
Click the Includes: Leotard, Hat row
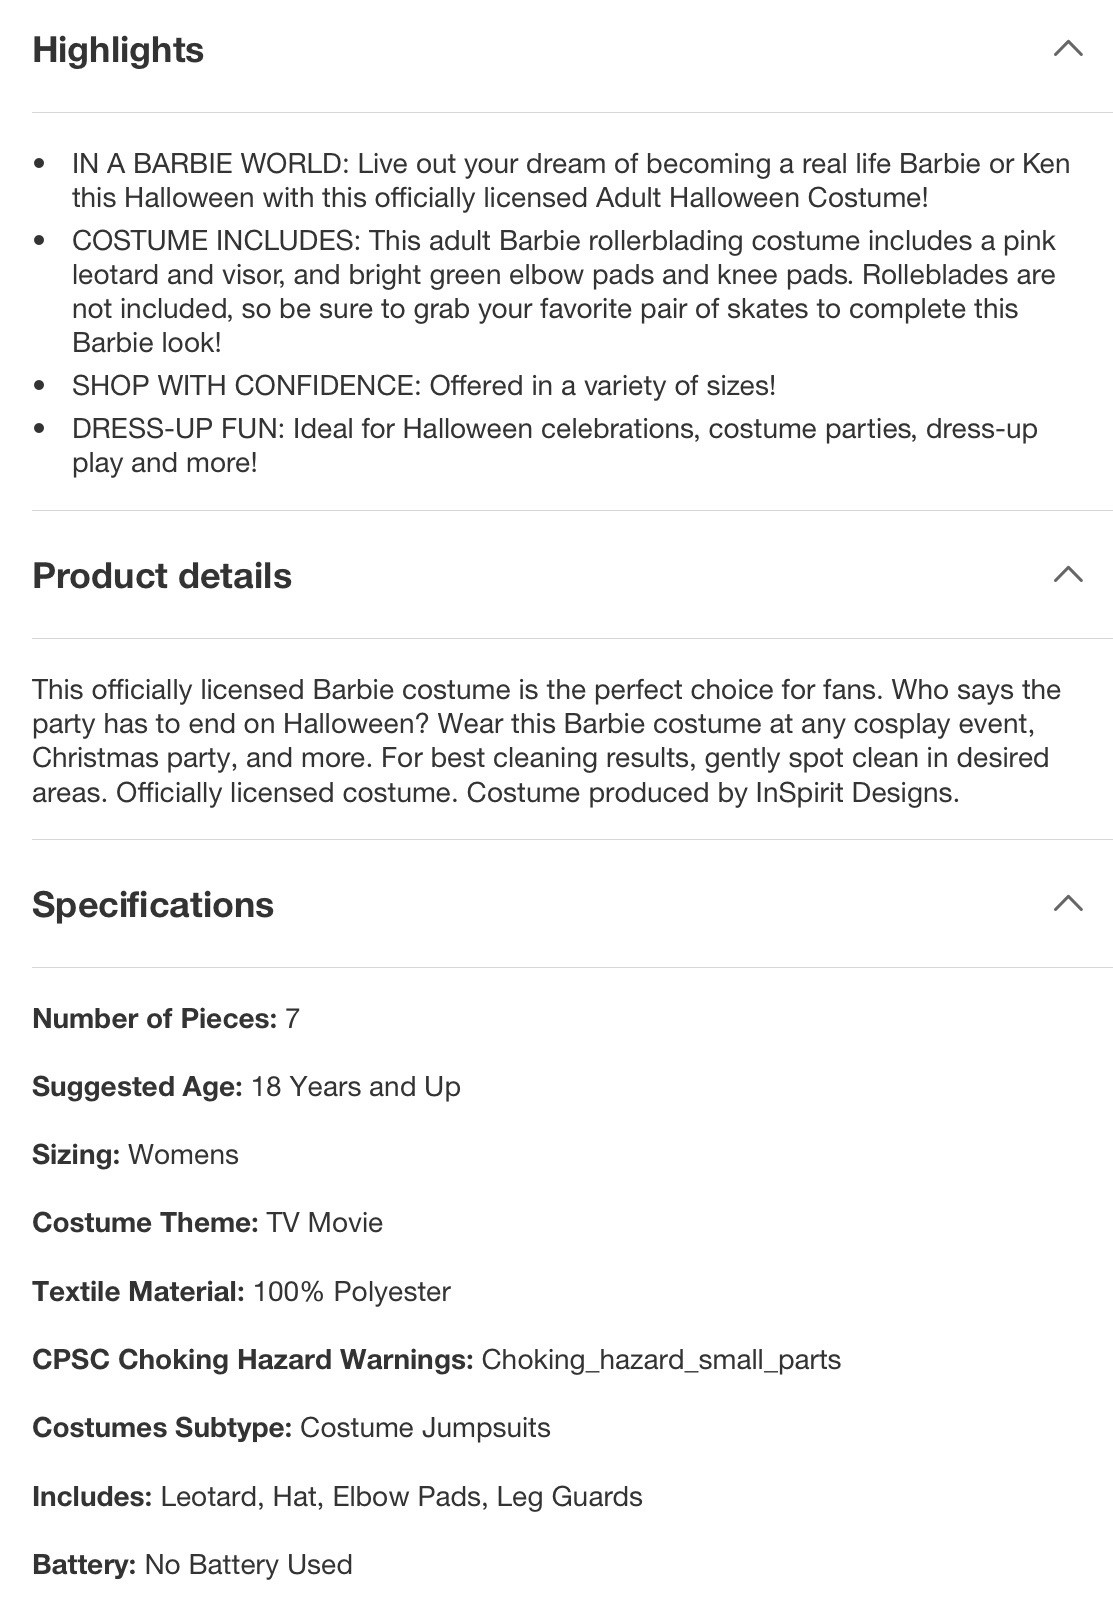tap(337, 1496)
